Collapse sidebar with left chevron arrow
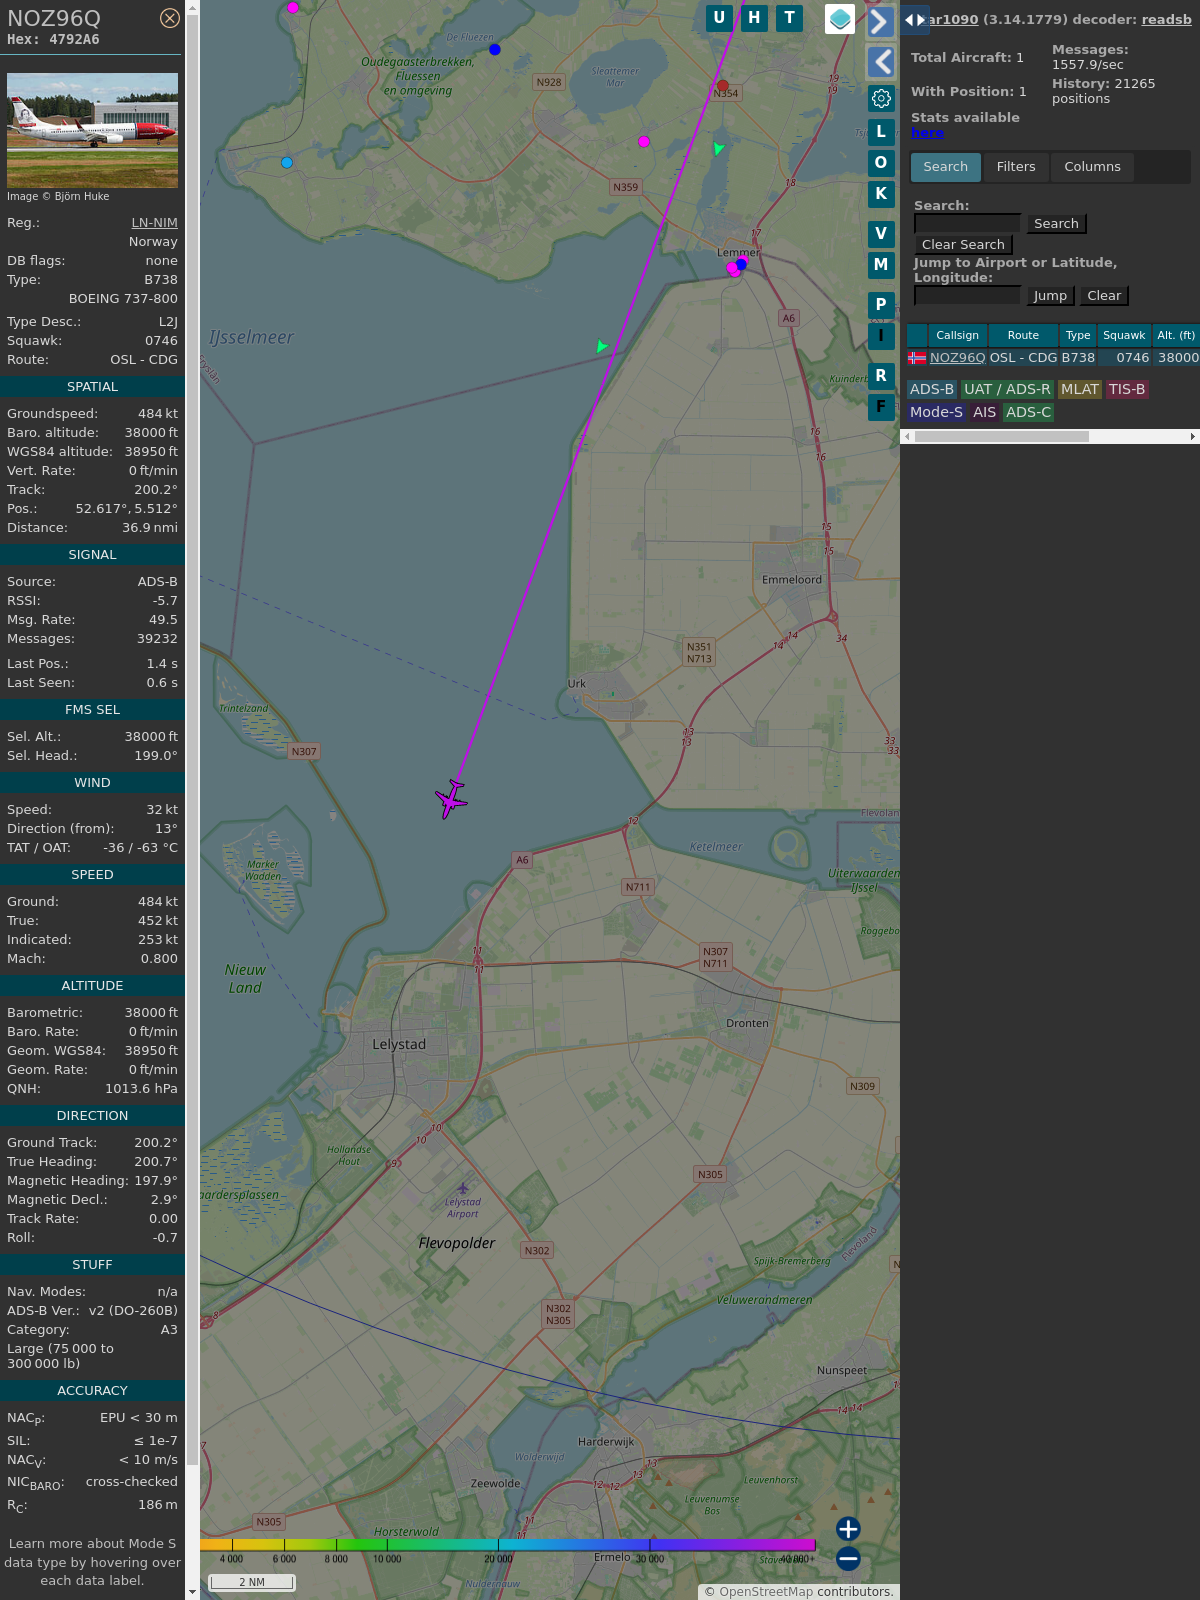 point(880,62)
